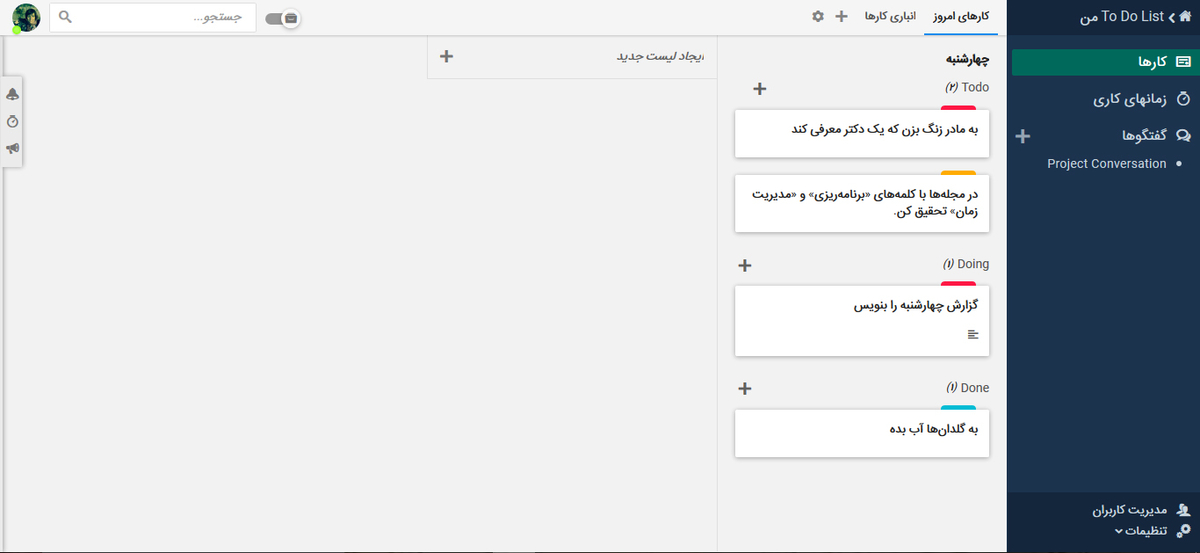Add a card to Done section
This screenshot has width=1200, height=553.
tap(744, 389)
